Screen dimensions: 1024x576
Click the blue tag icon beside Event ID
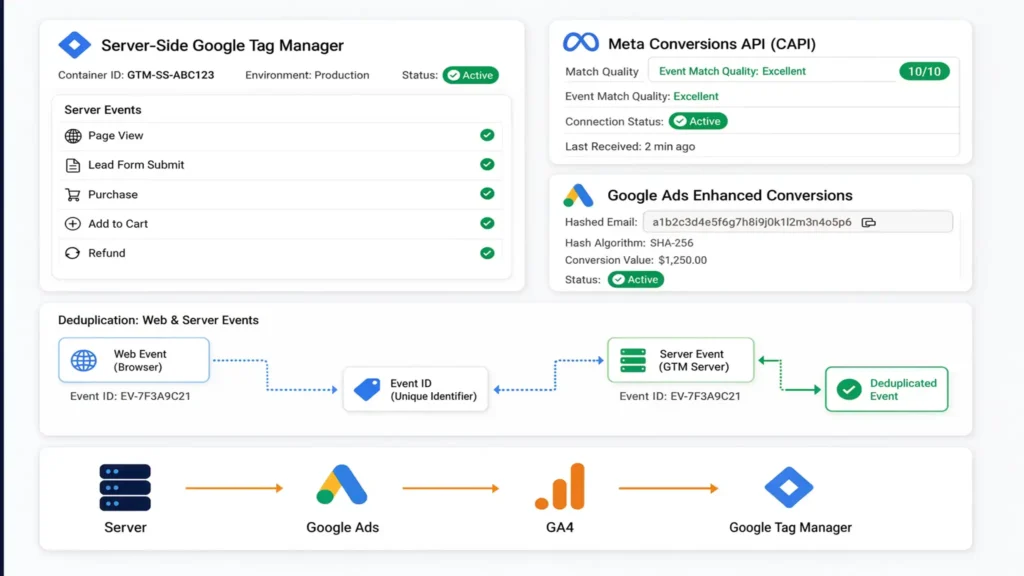tap(367, 389)
